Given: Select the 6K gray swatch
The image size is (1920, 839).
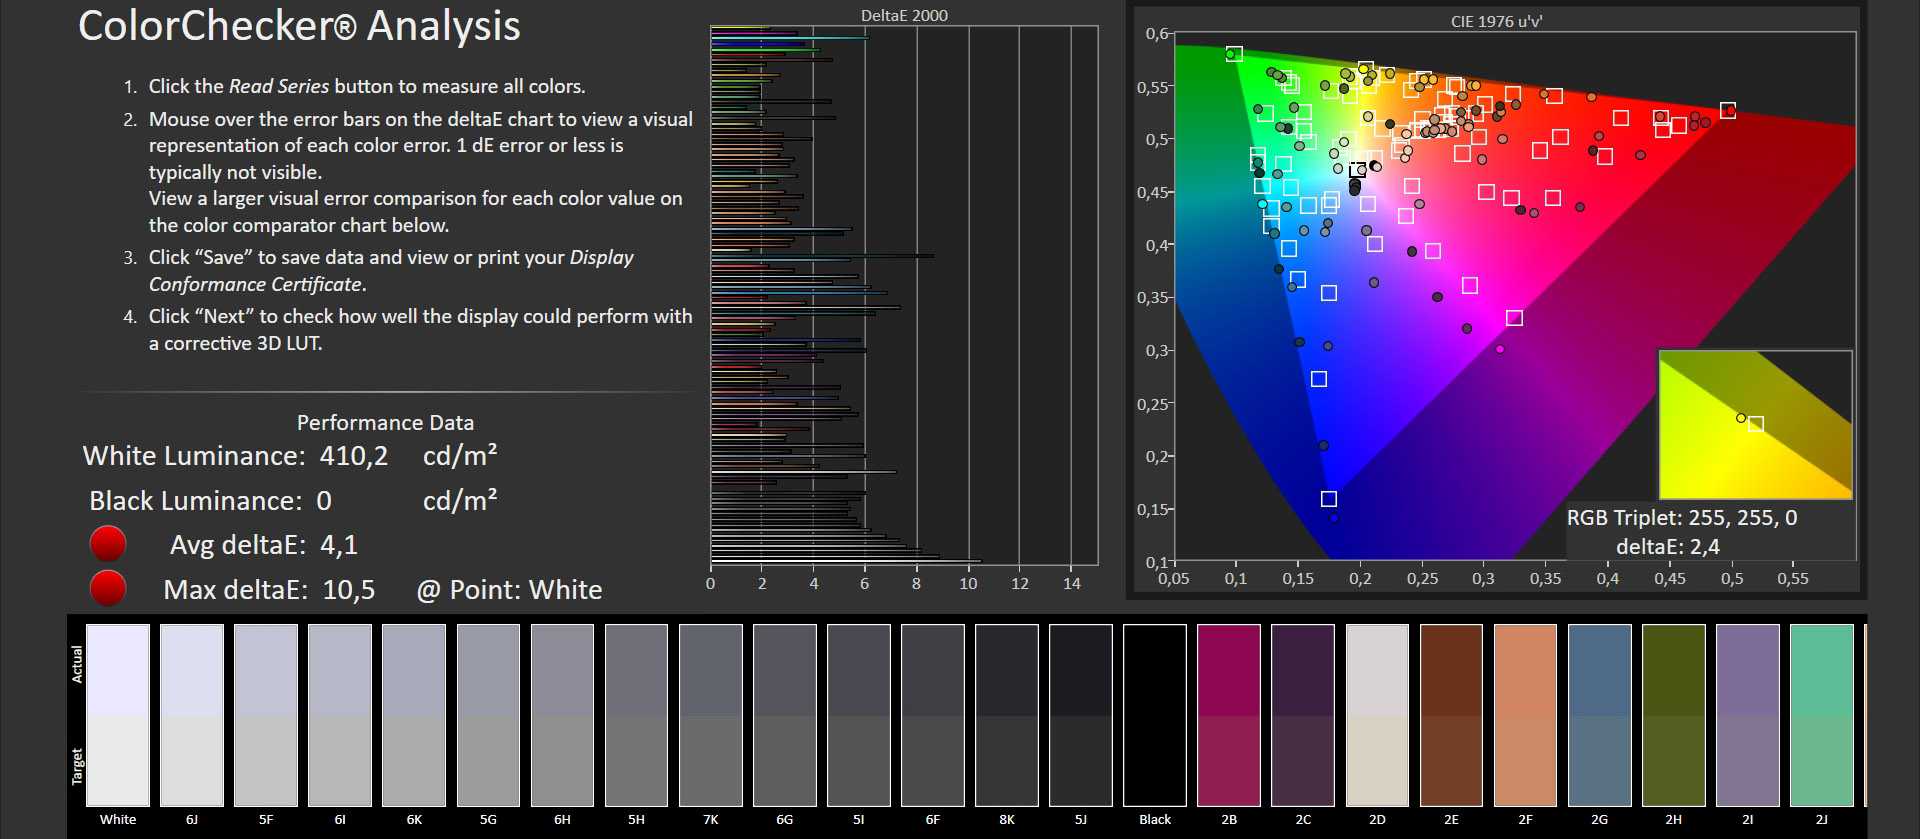Looking at the screenshot, I should [x=414, y=715].
